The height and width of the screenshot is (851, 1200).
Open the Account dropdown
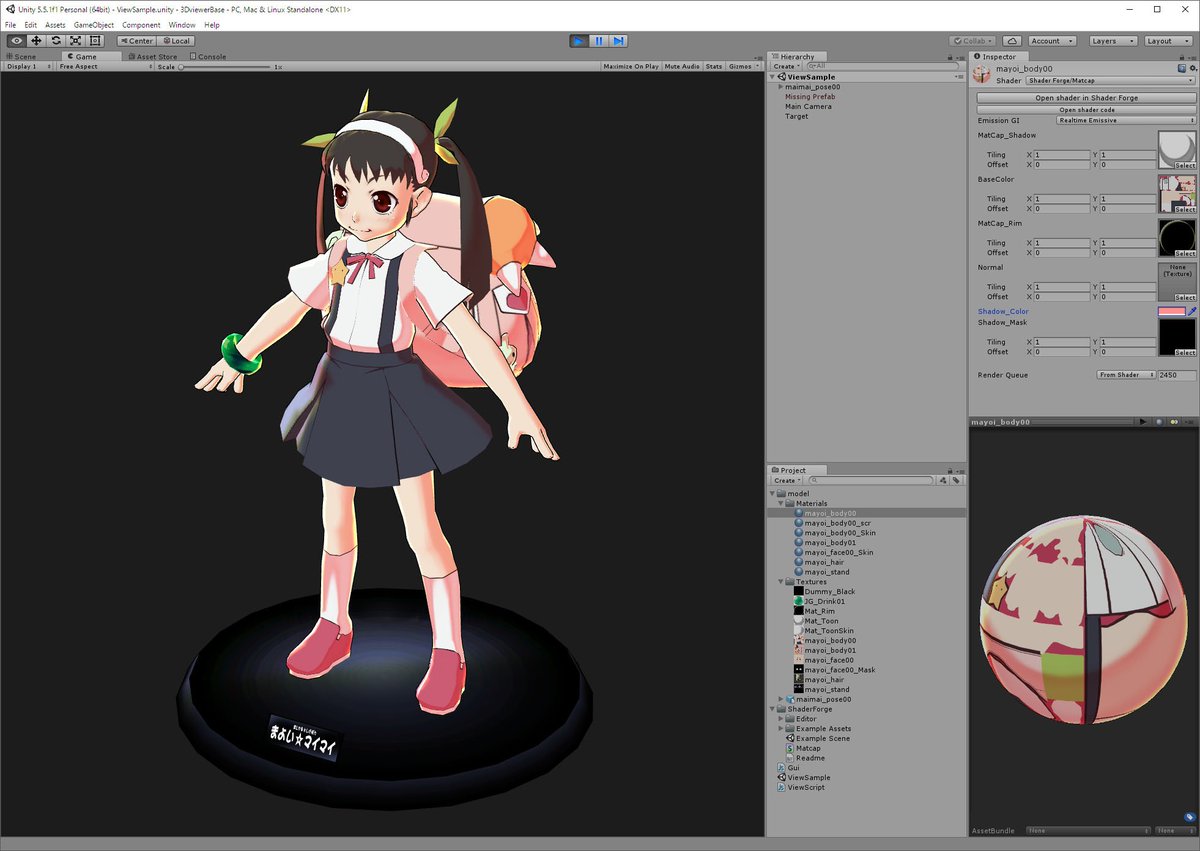point(1052,41)
